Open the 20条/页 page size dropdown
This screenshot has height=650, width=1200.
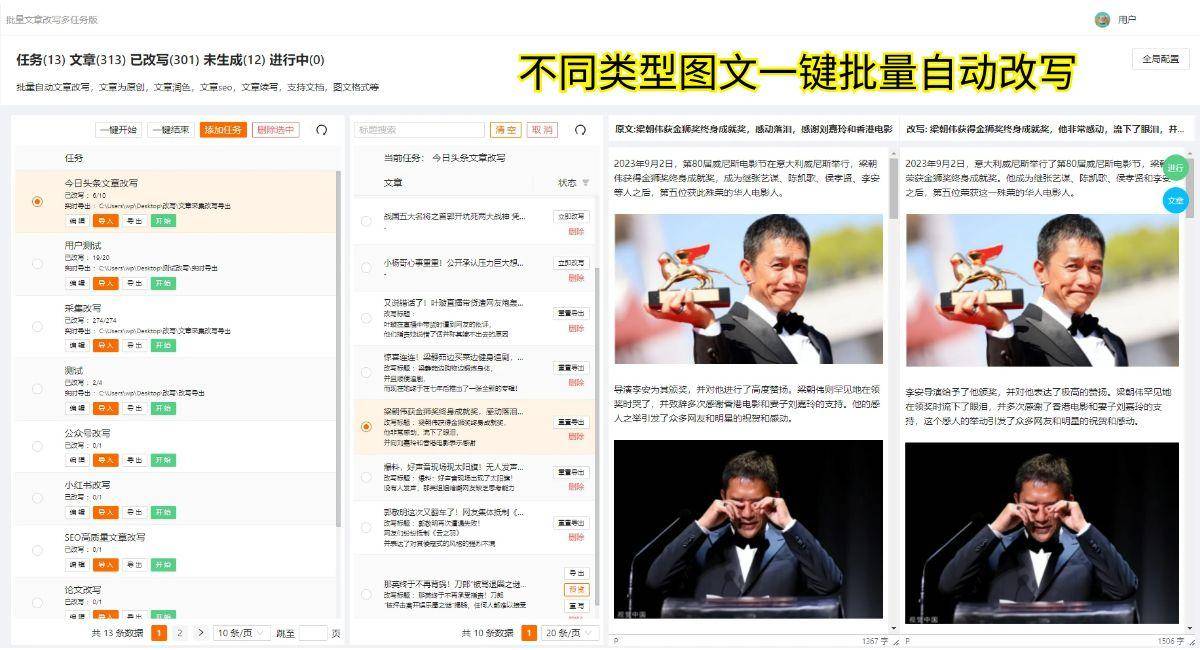[x=567, y=633]
